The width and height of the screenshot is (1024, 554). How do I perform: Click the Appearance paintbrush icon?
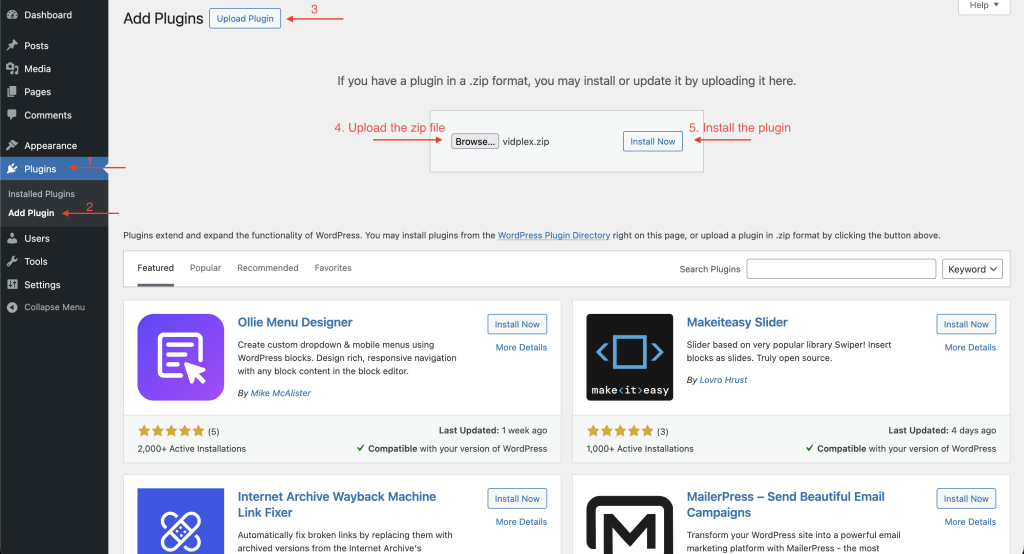(12, 146)
